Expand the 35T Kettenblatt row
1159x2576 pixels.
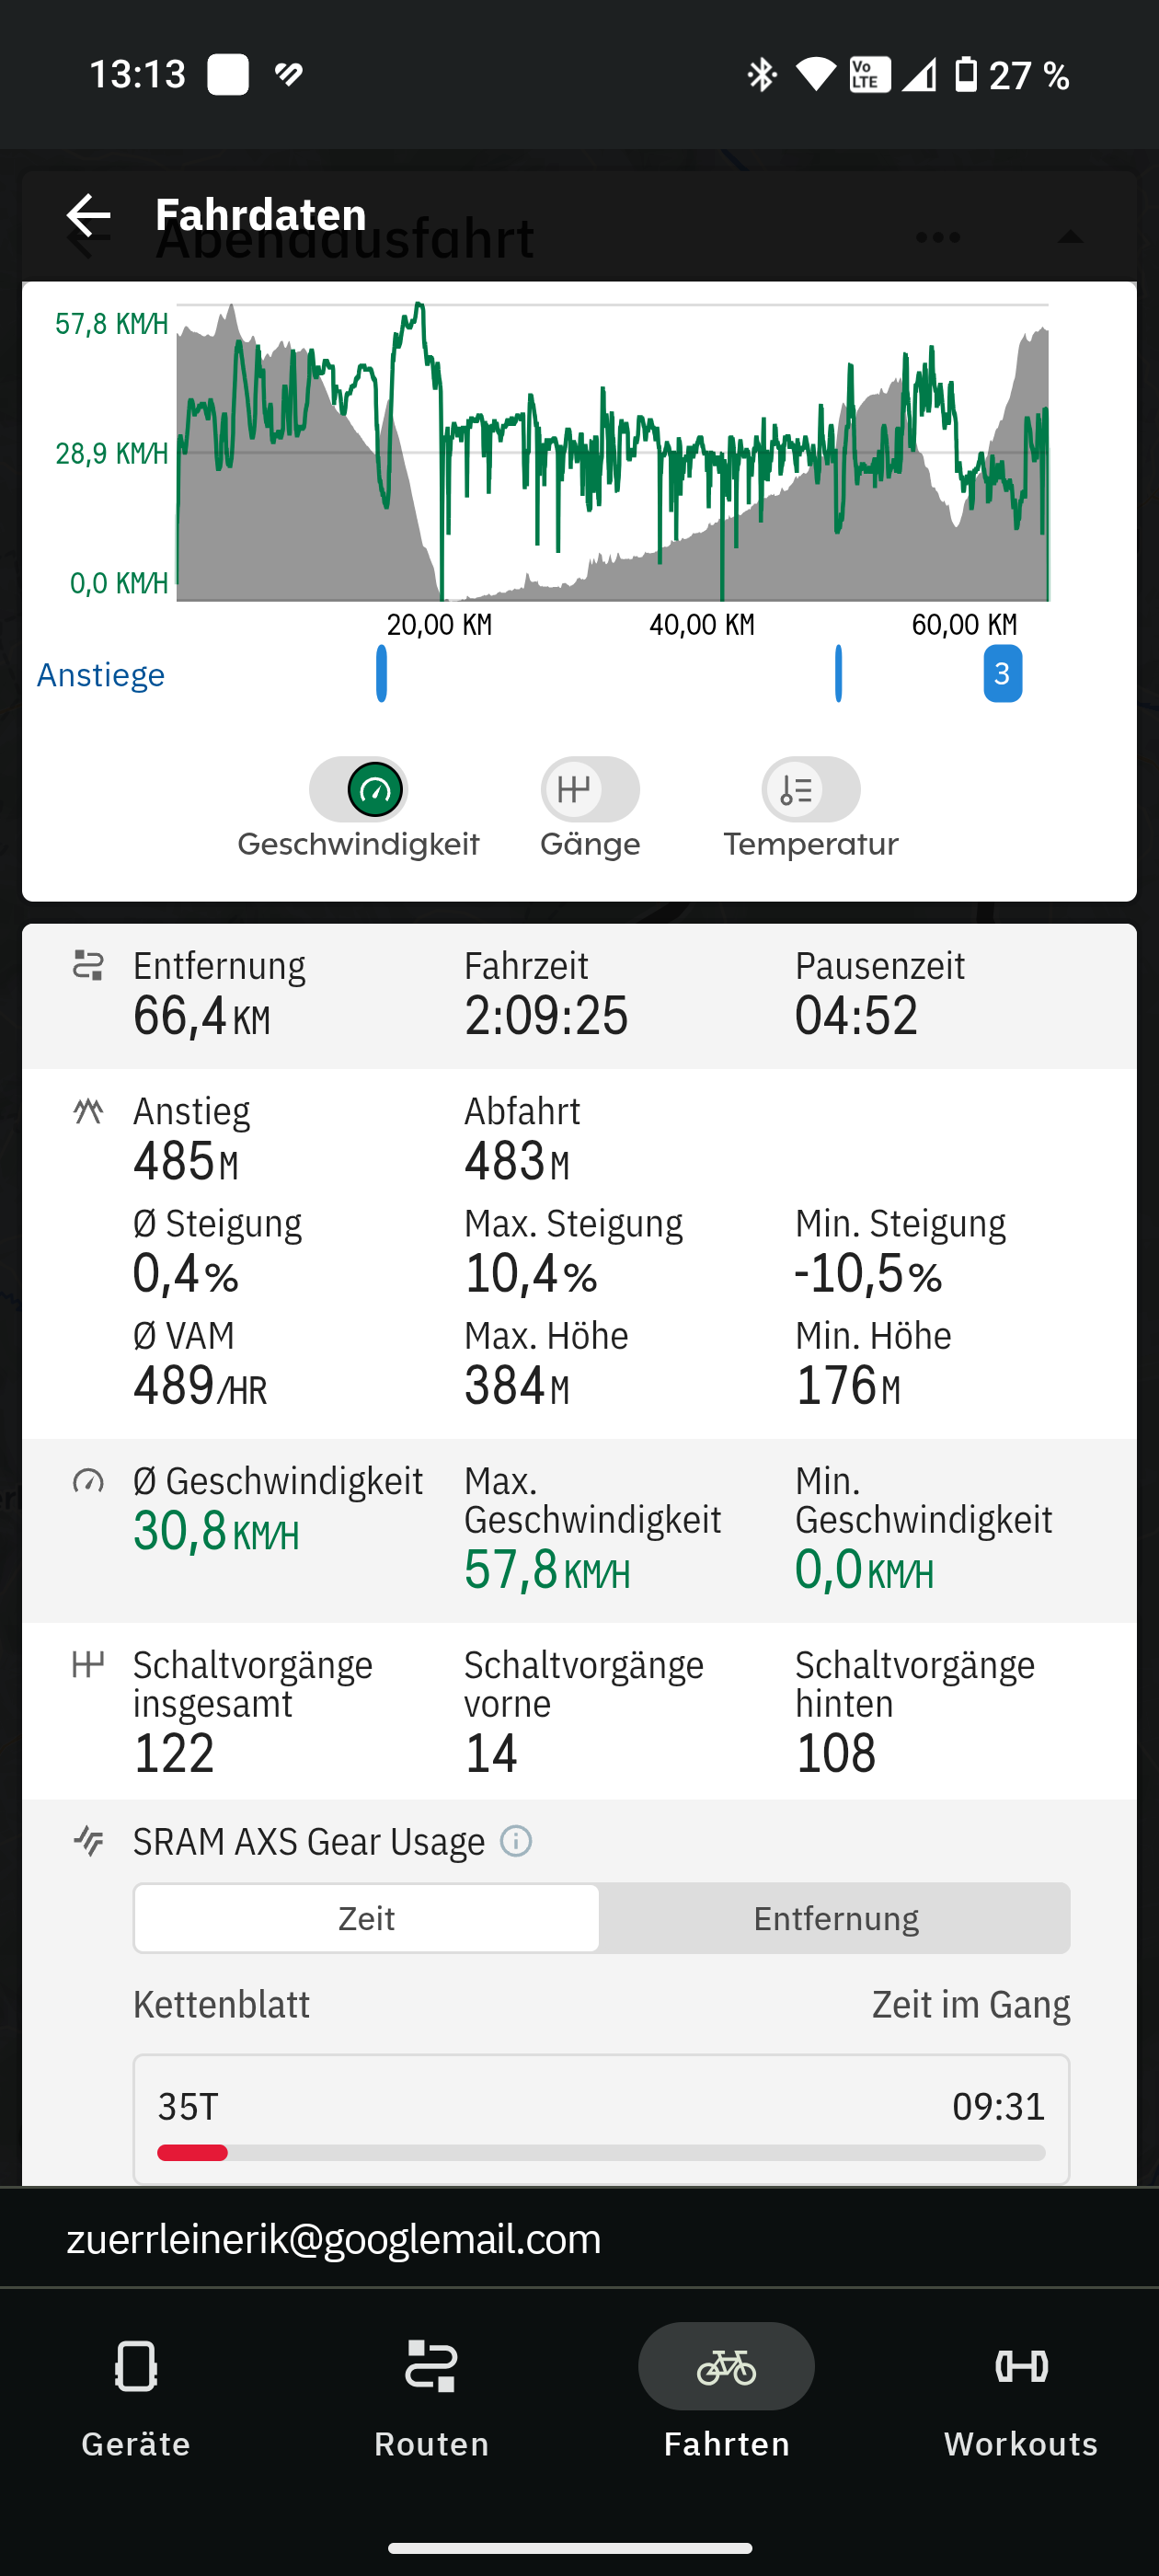coord(601,2118)
